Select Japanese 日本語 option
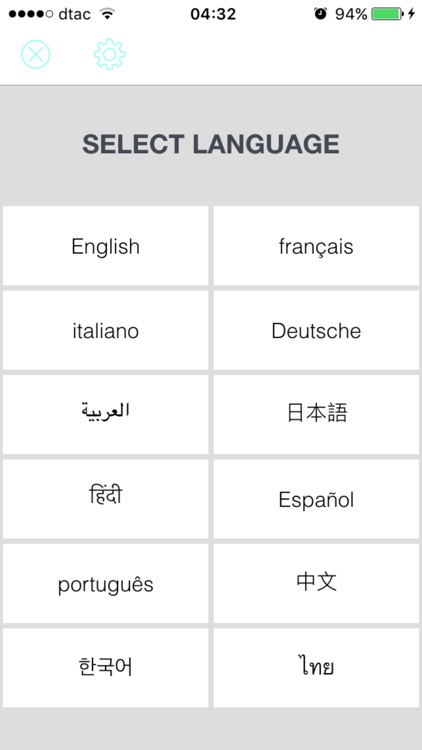 (x=316, y=414)
